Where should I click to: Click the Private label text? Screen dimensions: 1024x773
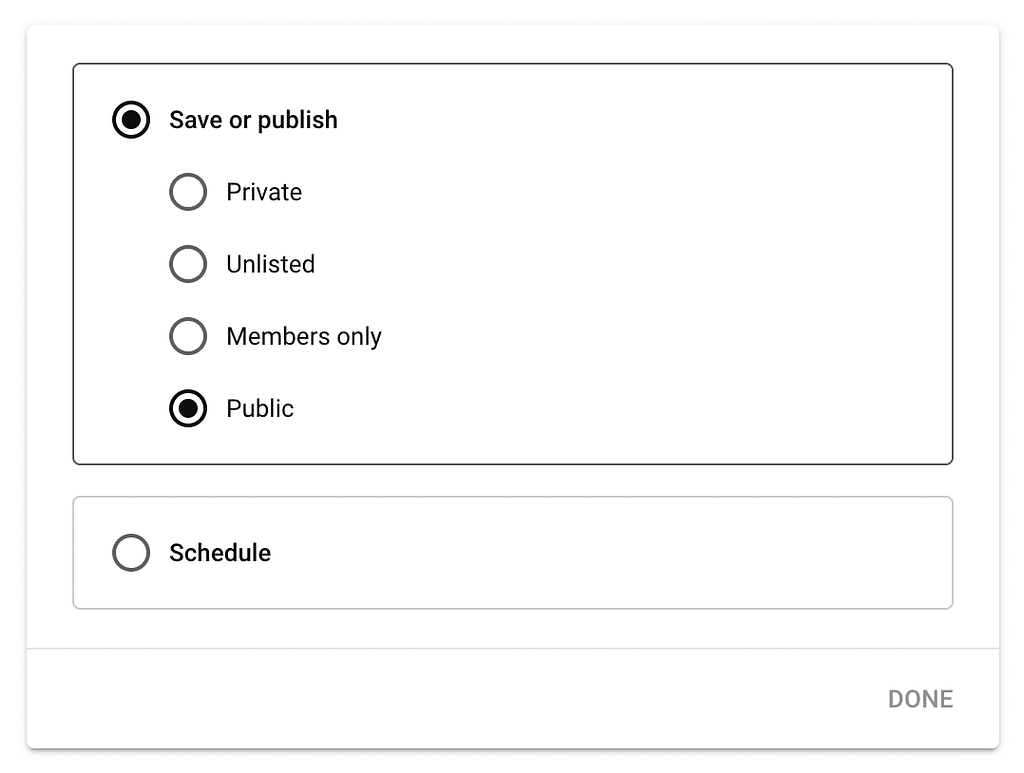pyautogui.click(x=263, y=192)
